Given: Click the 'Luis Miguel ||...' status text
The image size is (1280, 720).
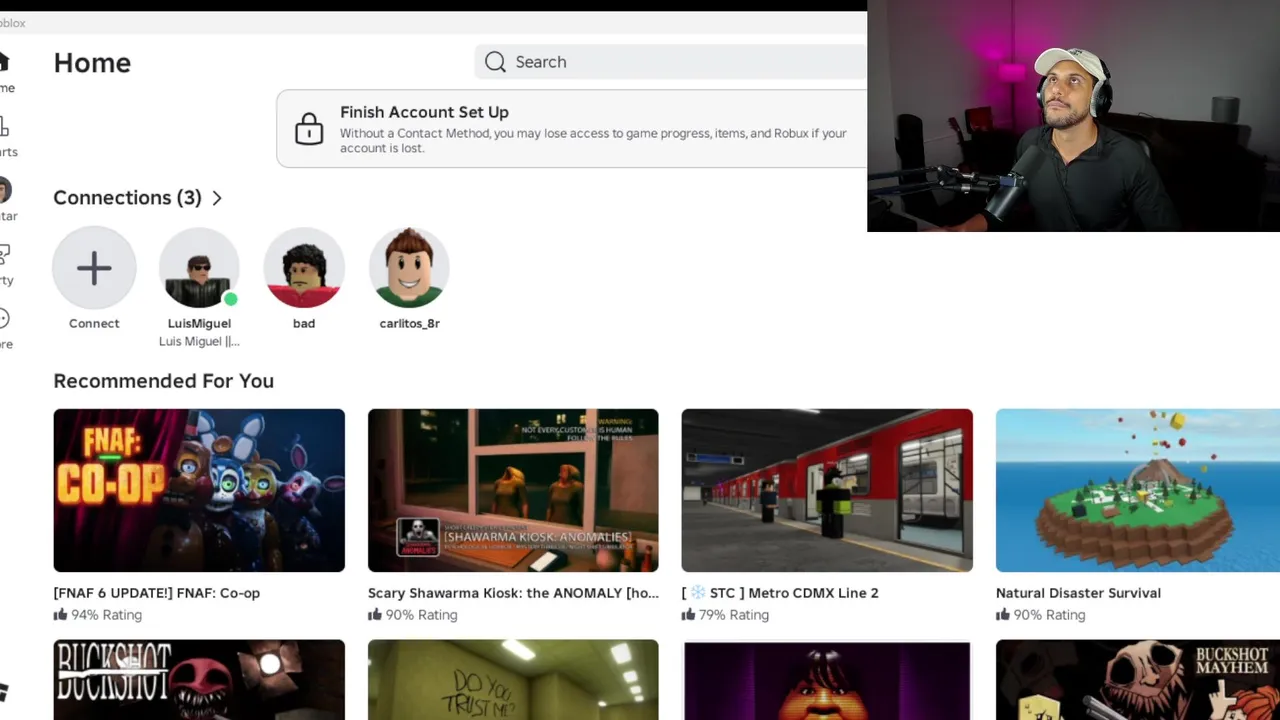Looking at the screenshot, I should (x=199, y=341).
